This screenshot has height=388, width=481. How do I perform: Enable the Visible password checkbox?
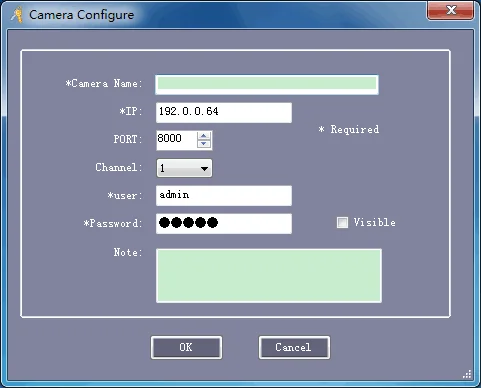342,222
